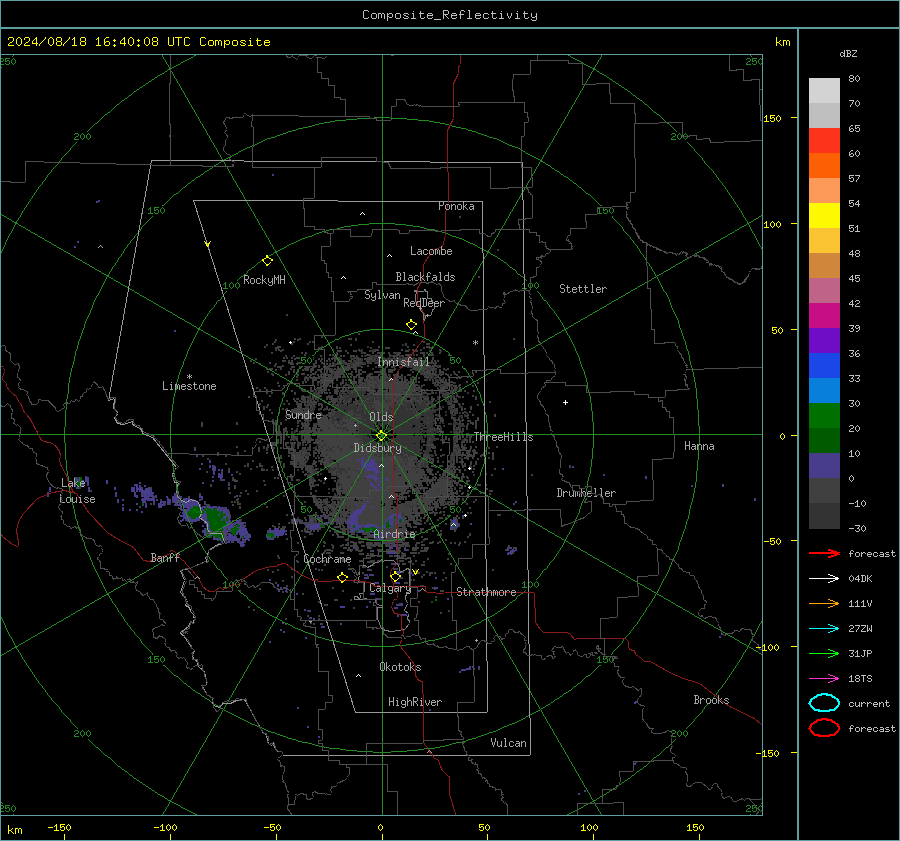Click the Vulcan label
Image resolution: width=900 pixels, height=841 pixels.
coord(509,743)
